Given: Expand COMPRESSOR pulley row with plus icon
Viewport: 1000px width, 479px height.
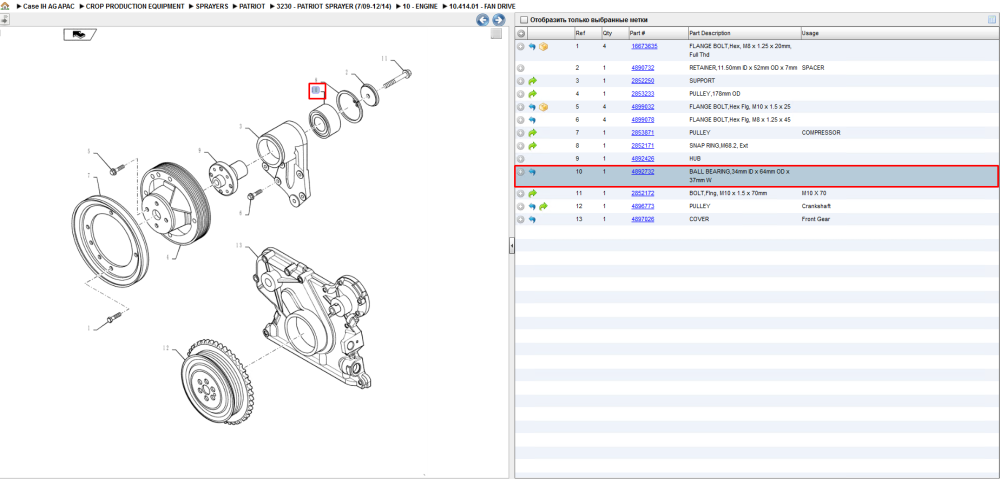Looking at the screenshot, I should (520, 133).
